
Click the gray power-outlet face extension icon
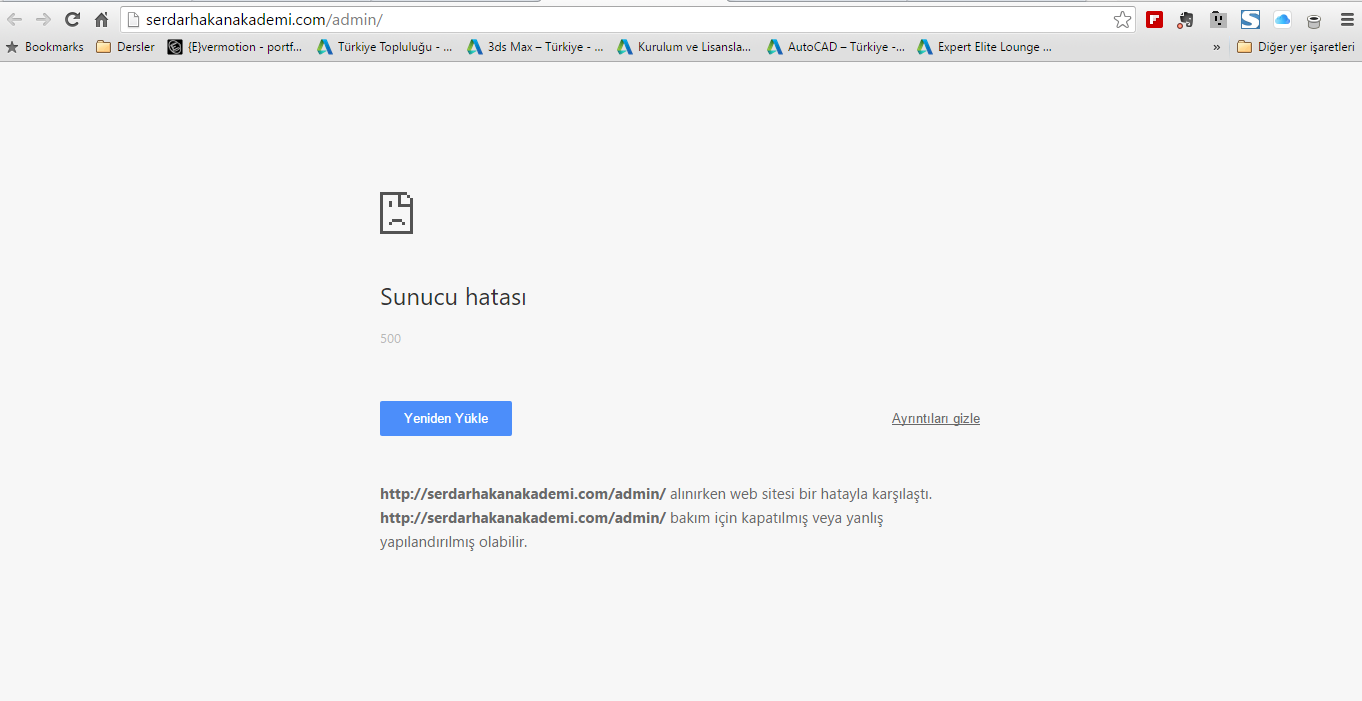1218,19
